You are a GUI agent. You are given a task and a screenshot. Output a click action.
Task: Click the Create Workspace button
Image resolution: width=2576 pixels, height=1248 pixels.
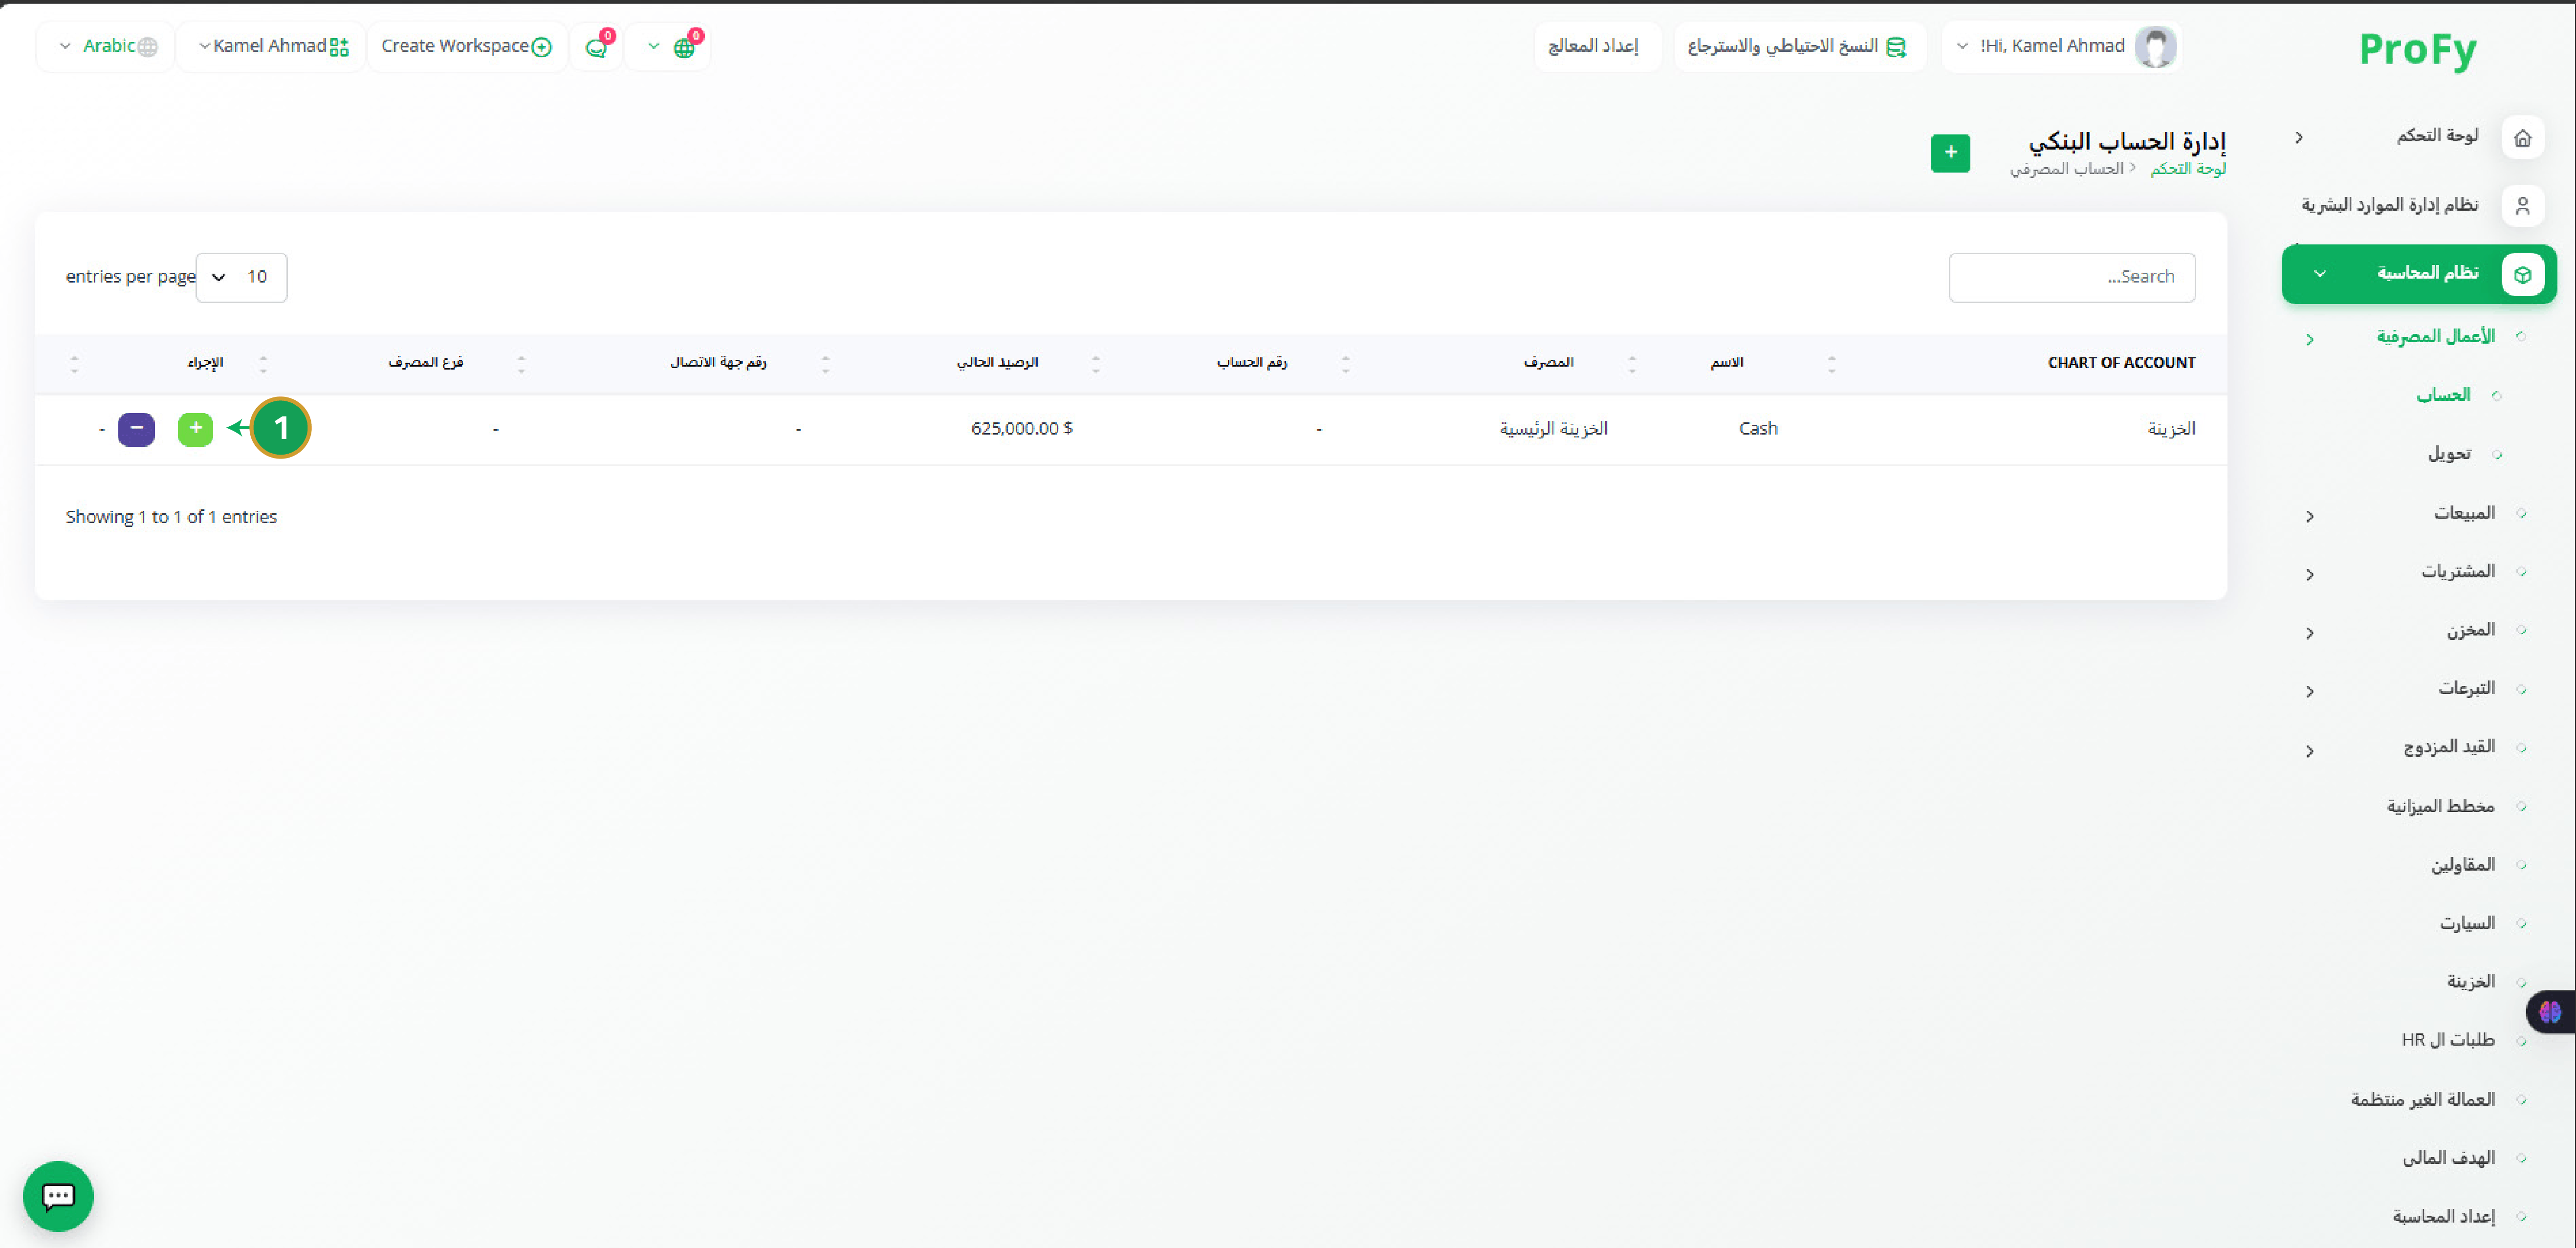467,47
